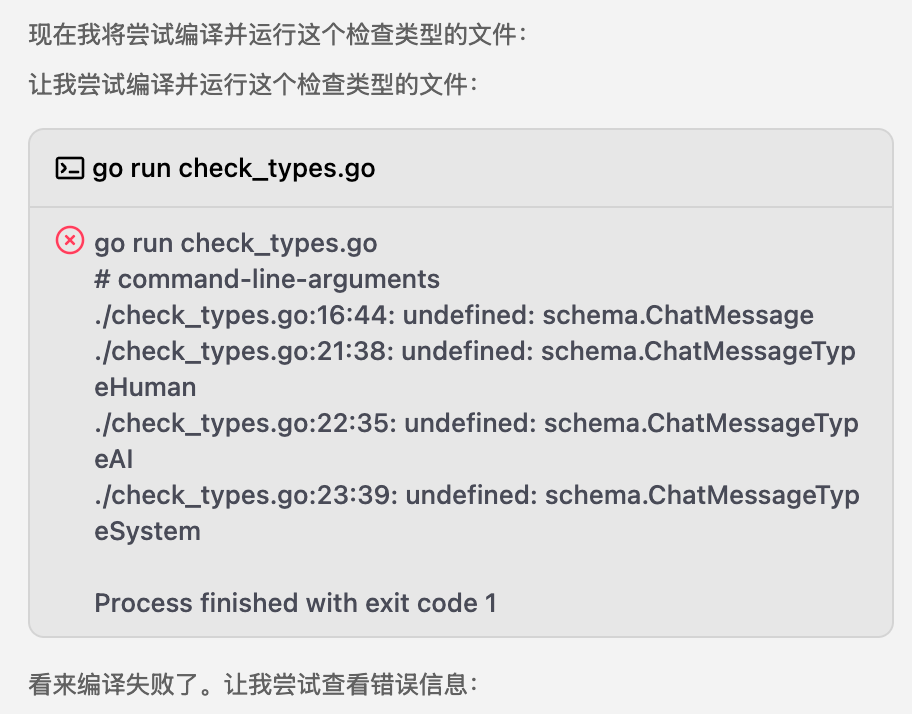Image resolution: width=912 pixels, height=714 pixels.
Task: Open error location check_types.go:21:38
Action: point(244,351)
